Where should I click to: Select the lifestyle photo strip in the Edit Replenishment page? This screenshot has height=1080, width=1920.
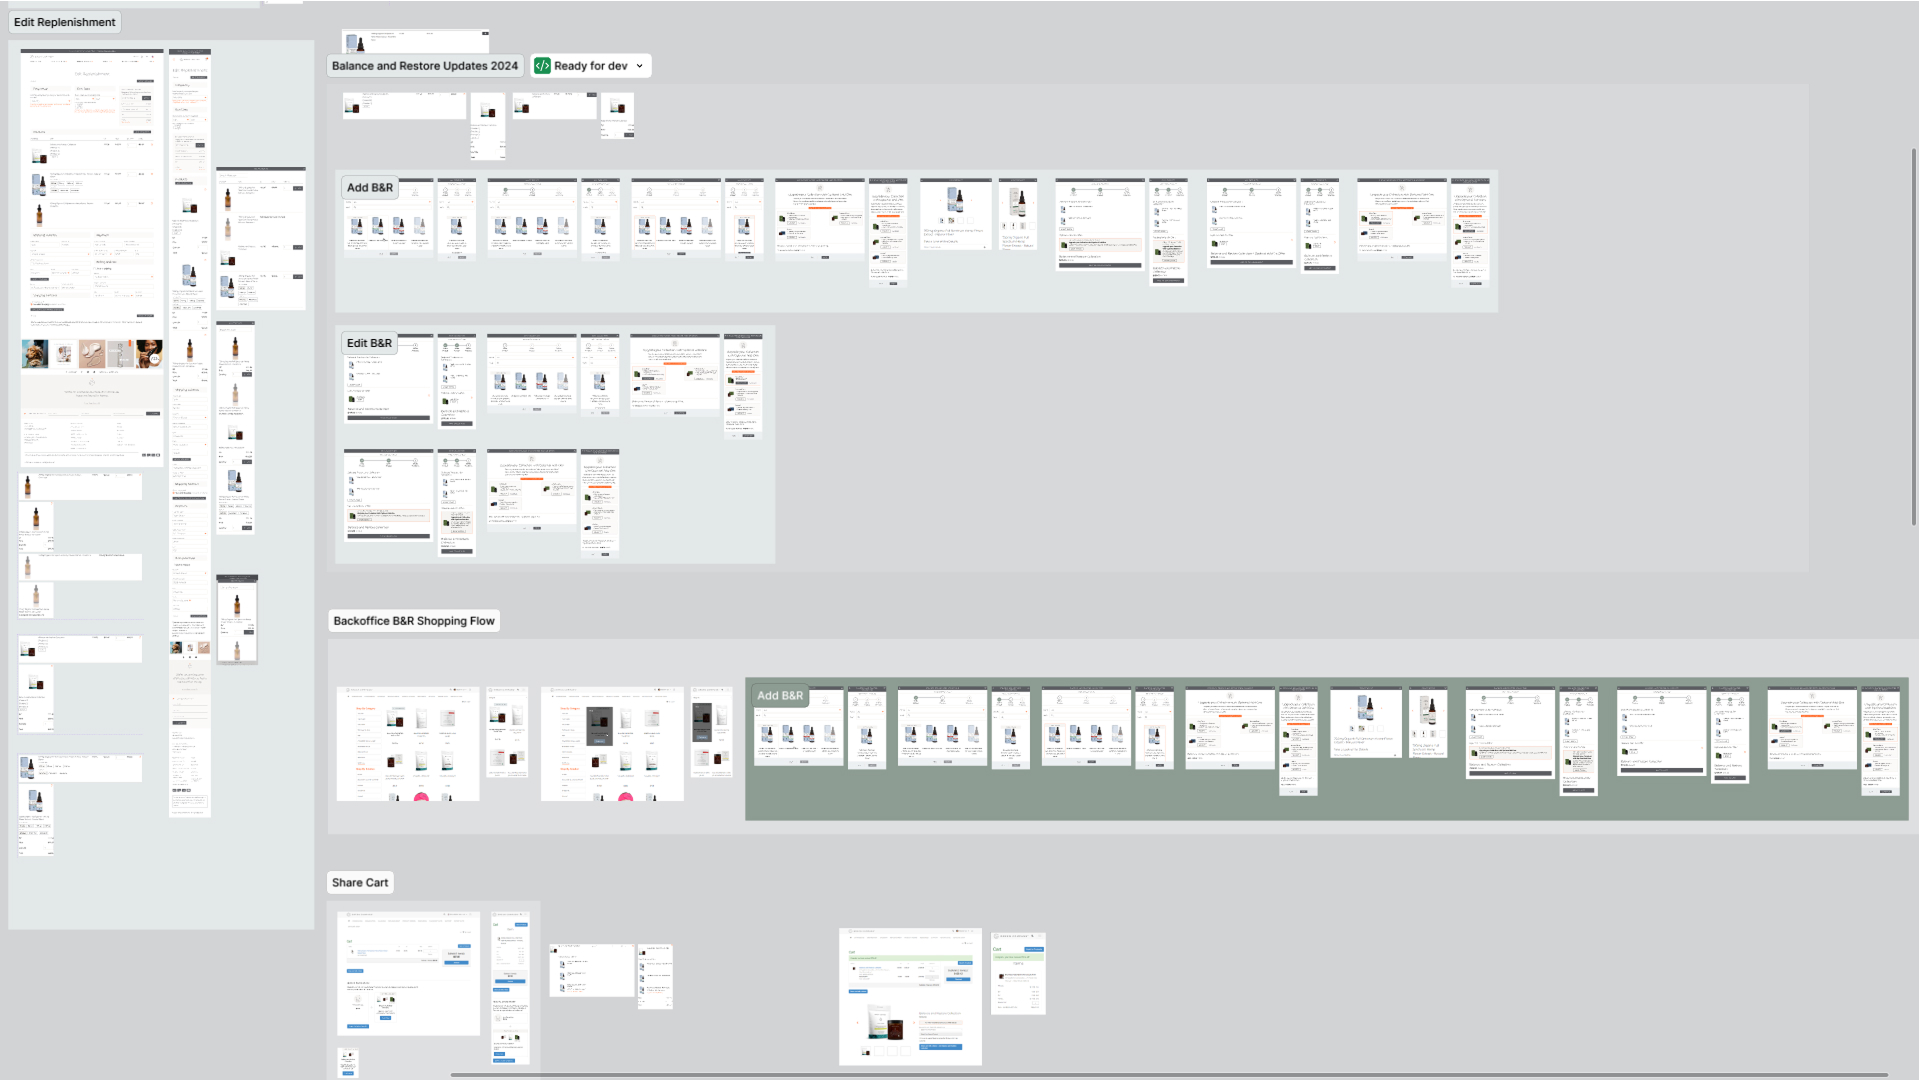(92, 353)
